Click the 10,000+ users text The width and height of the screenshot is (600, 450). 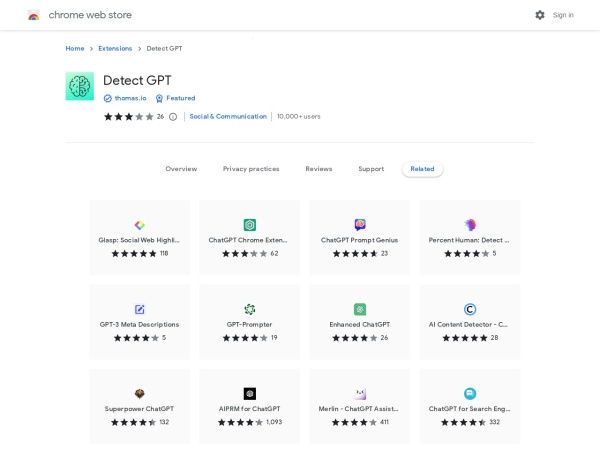point(298,116)
